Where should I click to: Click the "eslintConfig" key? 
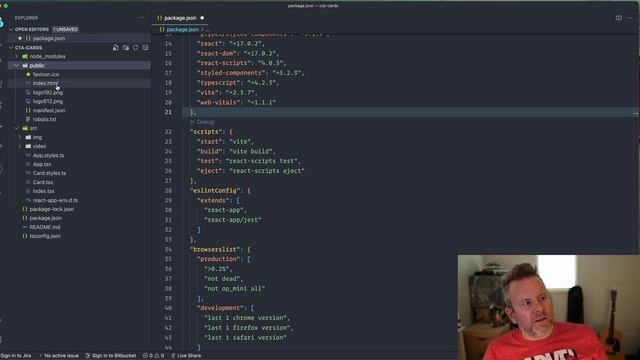point(214,190)
